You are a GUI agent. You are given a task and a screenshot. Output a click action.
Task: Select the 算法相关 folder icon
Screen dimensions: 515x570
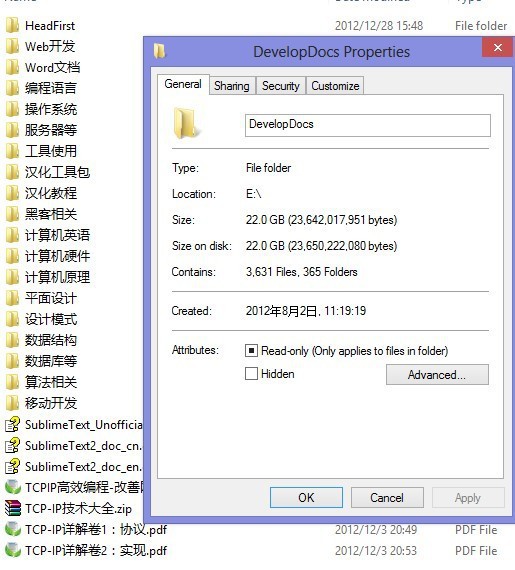13,382
